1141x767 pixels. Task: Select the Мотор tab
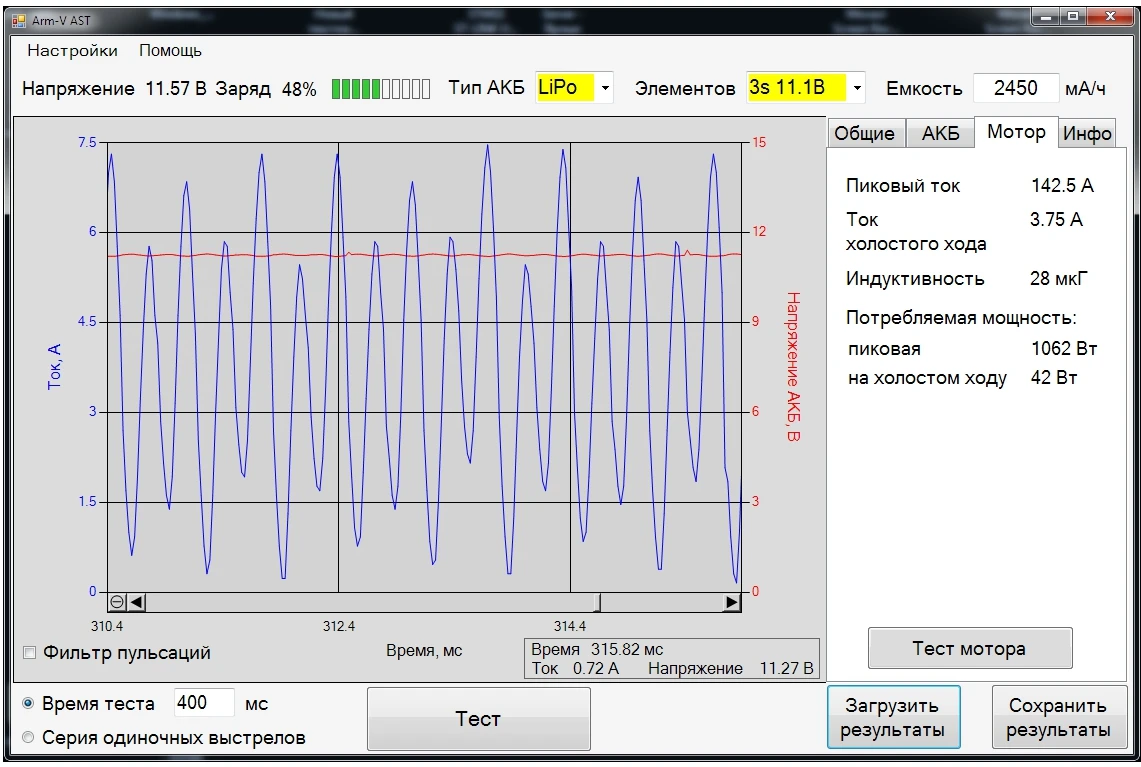click(1016, 132)
